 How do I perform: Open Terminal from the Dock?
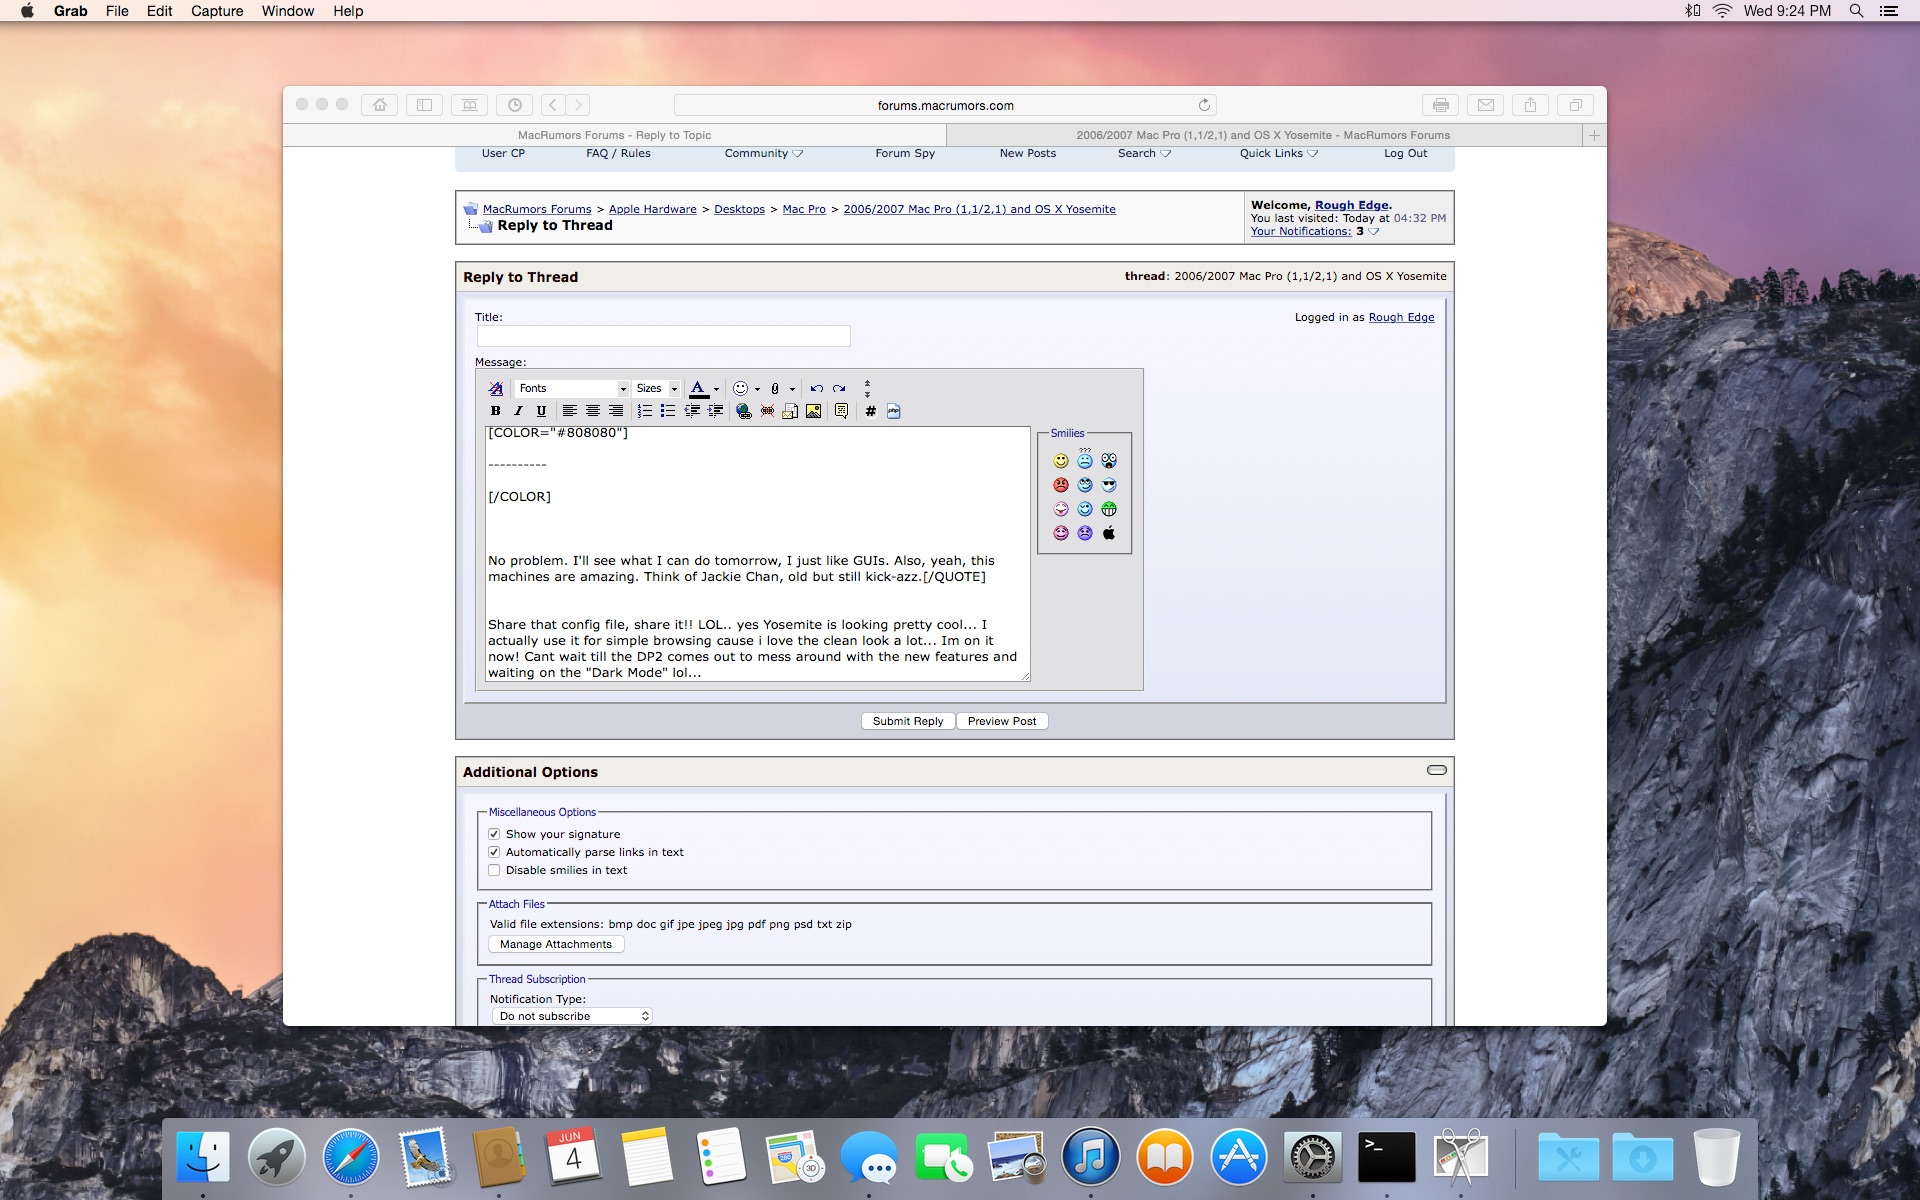(x=1386, y=1157)
